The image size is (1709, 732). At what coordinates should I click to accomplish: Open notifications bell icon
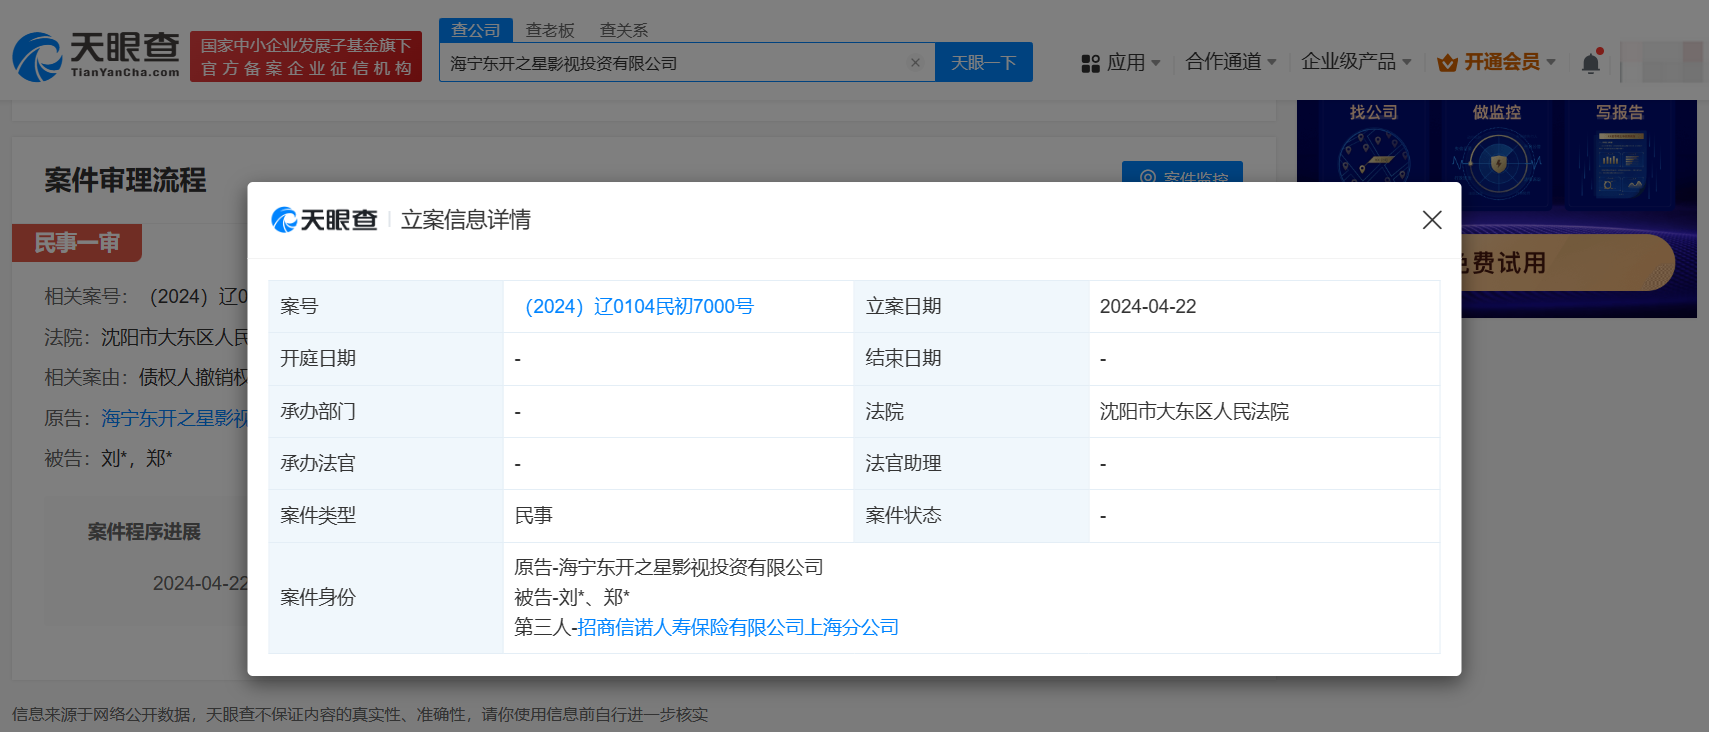(1591, 63)
